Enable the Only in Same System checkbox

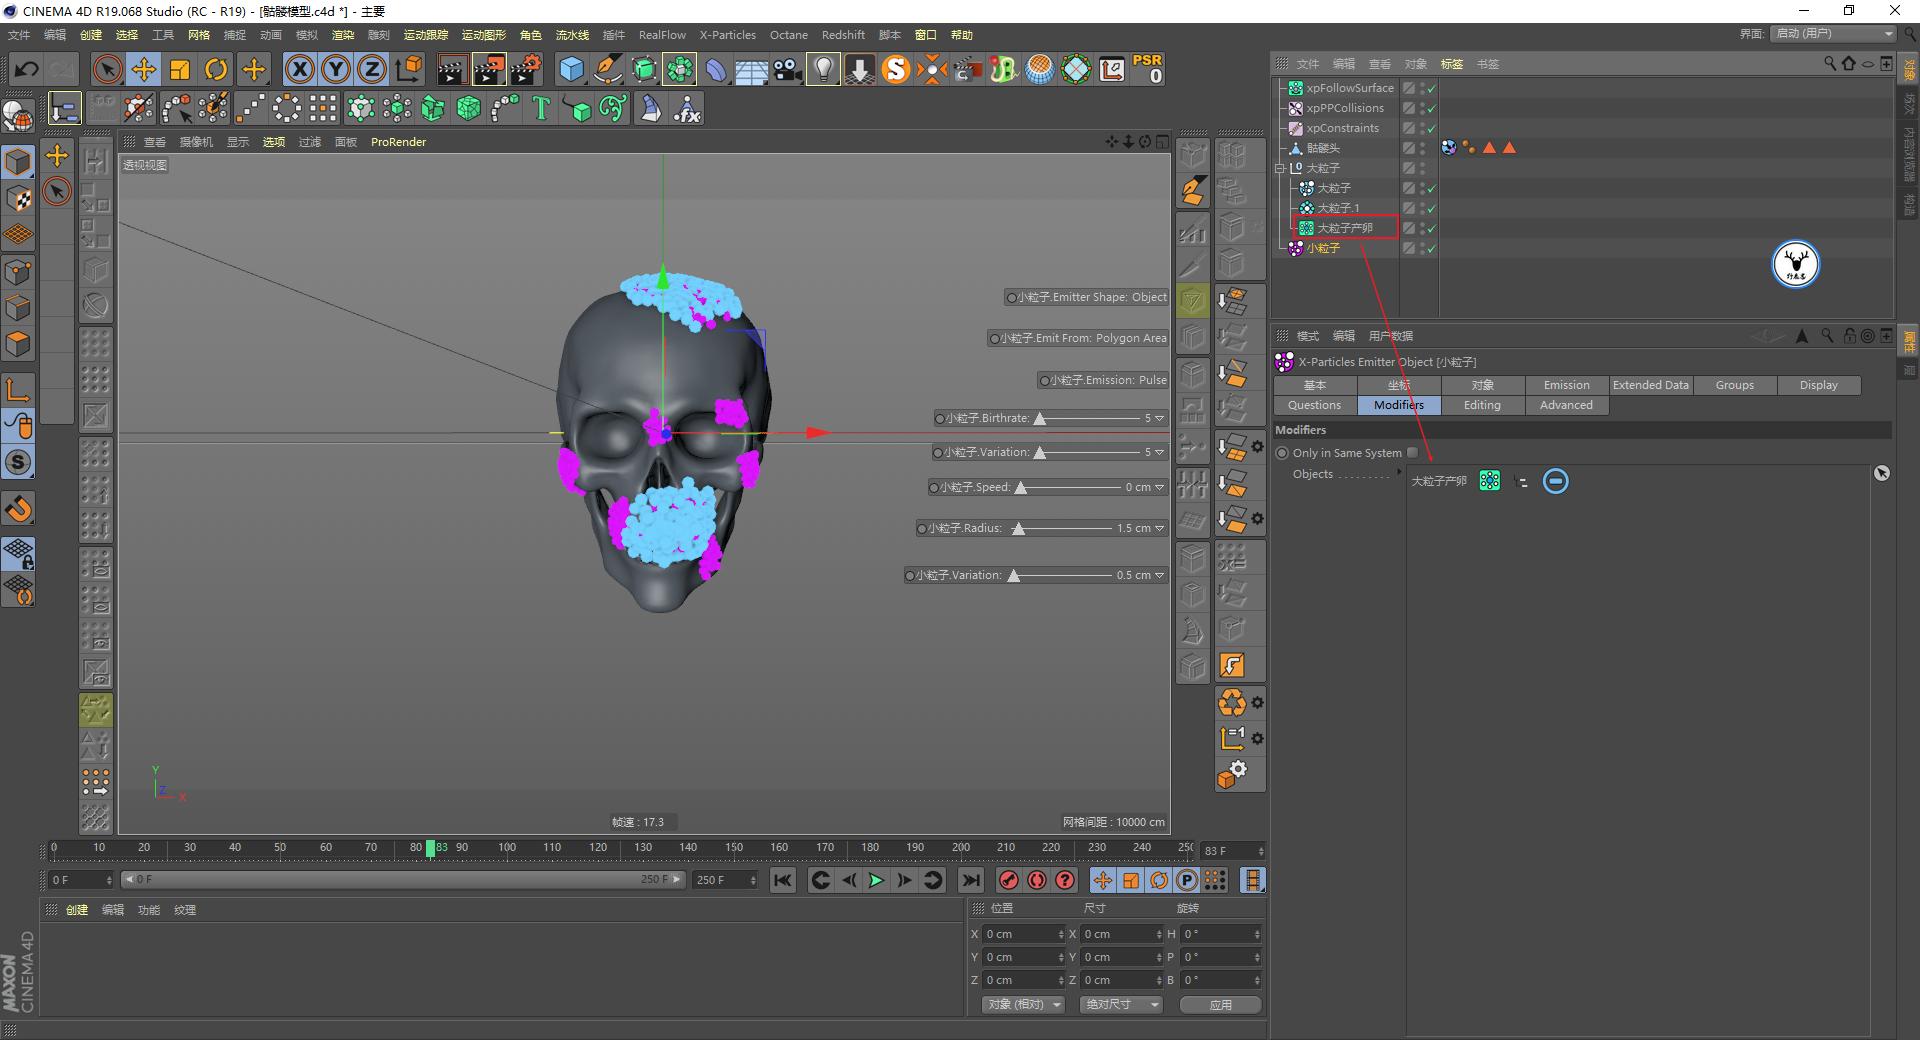pyautogui.click(x=1412, y=452)
